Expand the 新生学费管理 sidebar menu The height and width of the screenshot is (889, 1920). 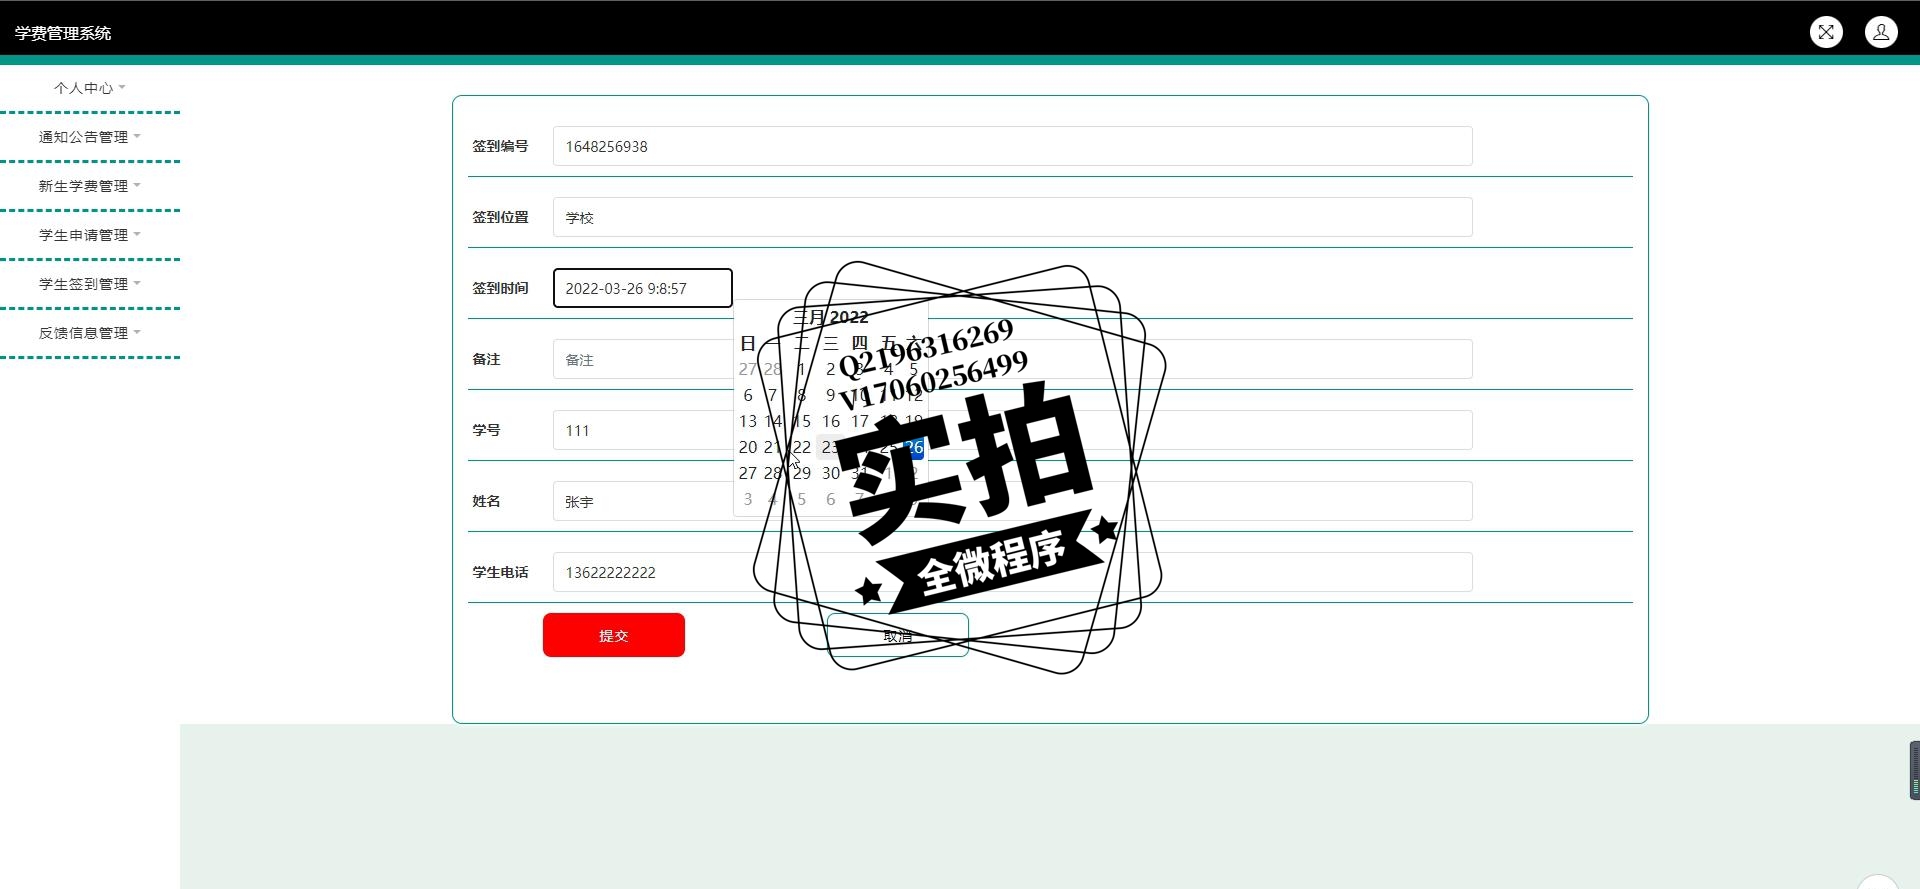[x=90, y=186]
